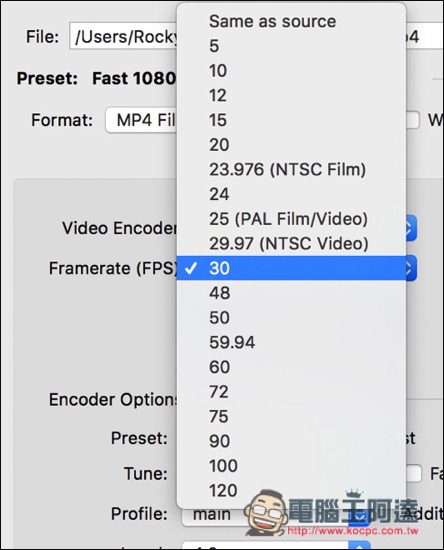Select the checked 30 fps entry
Image resolution: width=444 pixels, height=550 pixels.
291,268
